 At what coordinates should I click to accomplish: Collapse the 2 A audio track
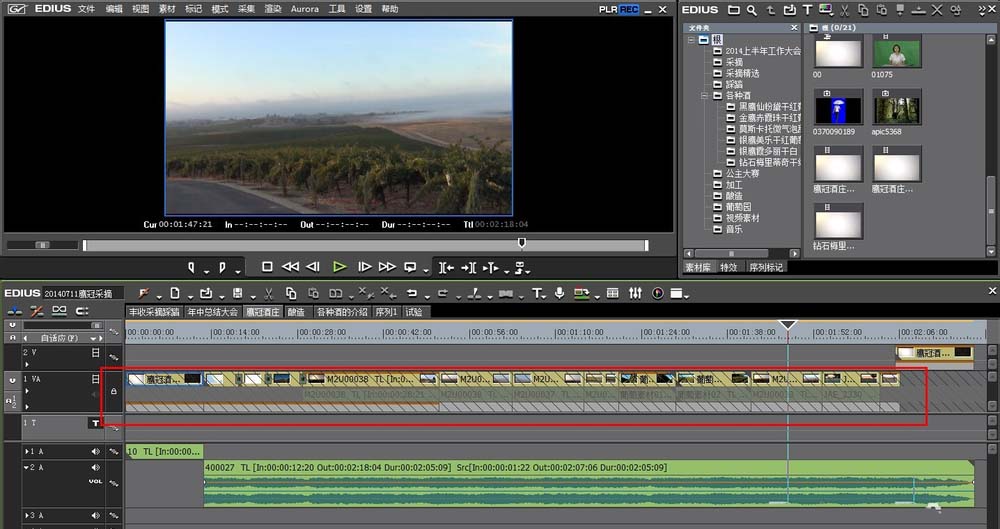(26, 467)
